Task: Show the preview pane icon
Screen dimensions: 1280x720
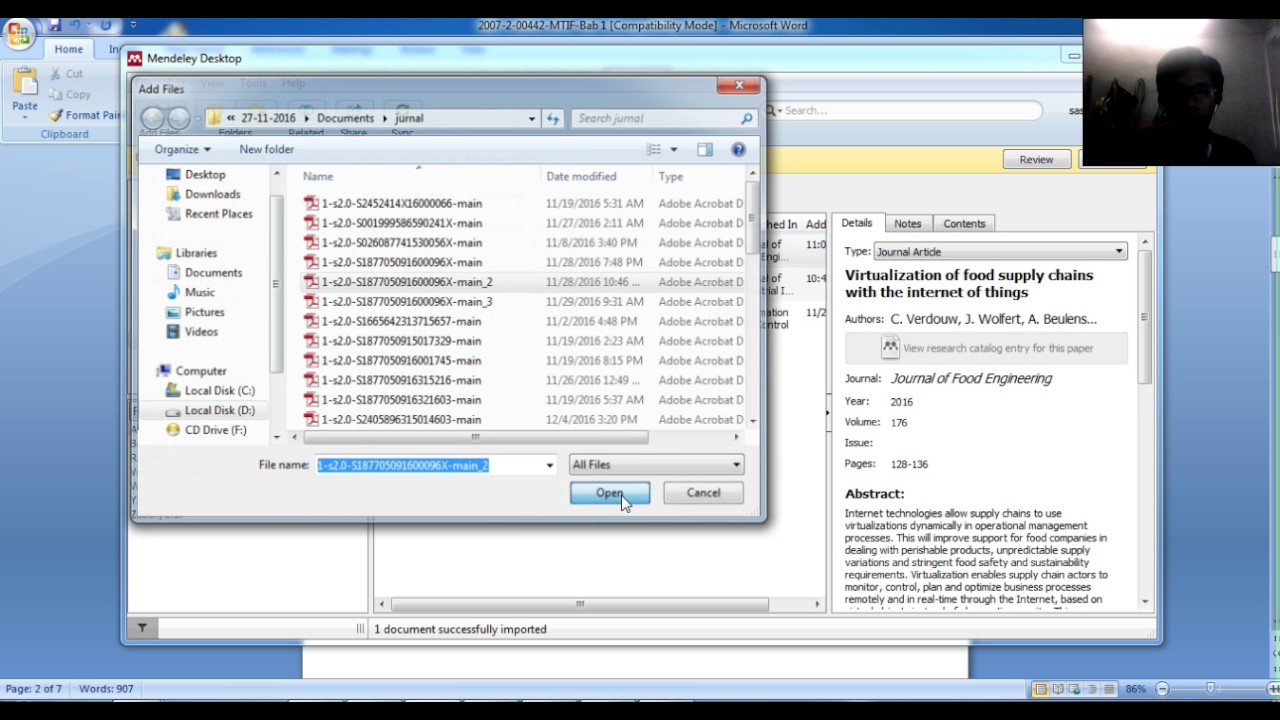Action: 705,149
